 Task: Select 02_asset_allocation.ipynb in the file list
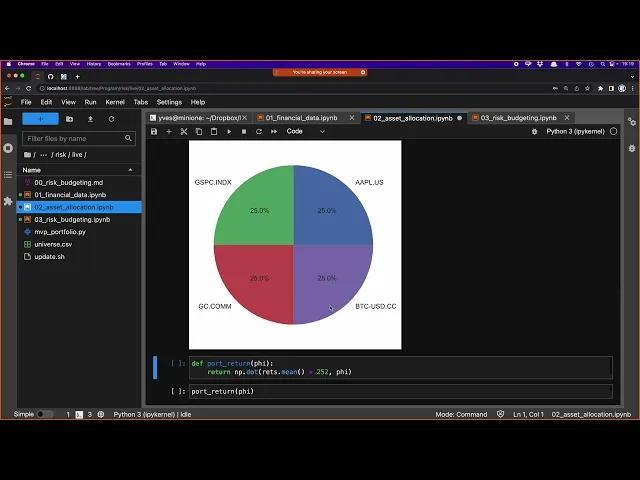pyautogui.click(x=79, y=207)
